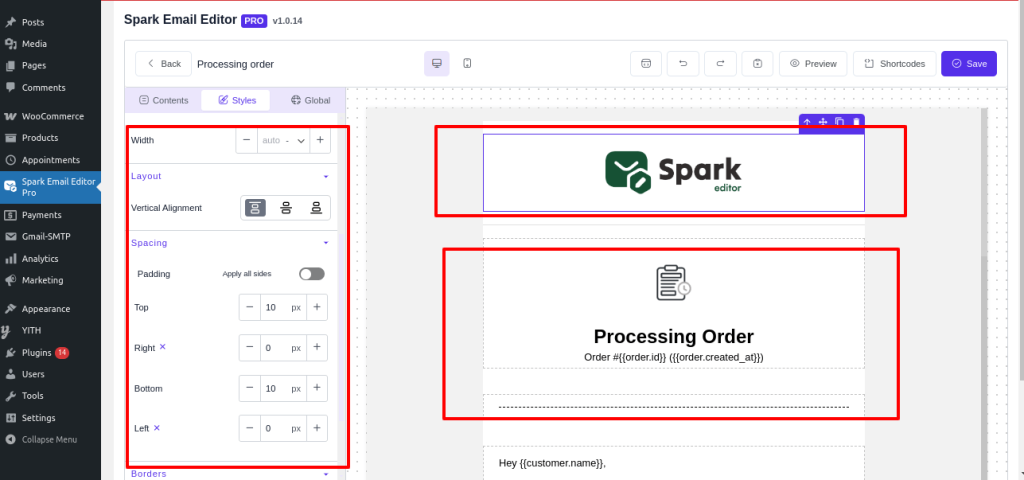
Task: Expand the Borders section
Action: tap(326, 474)
